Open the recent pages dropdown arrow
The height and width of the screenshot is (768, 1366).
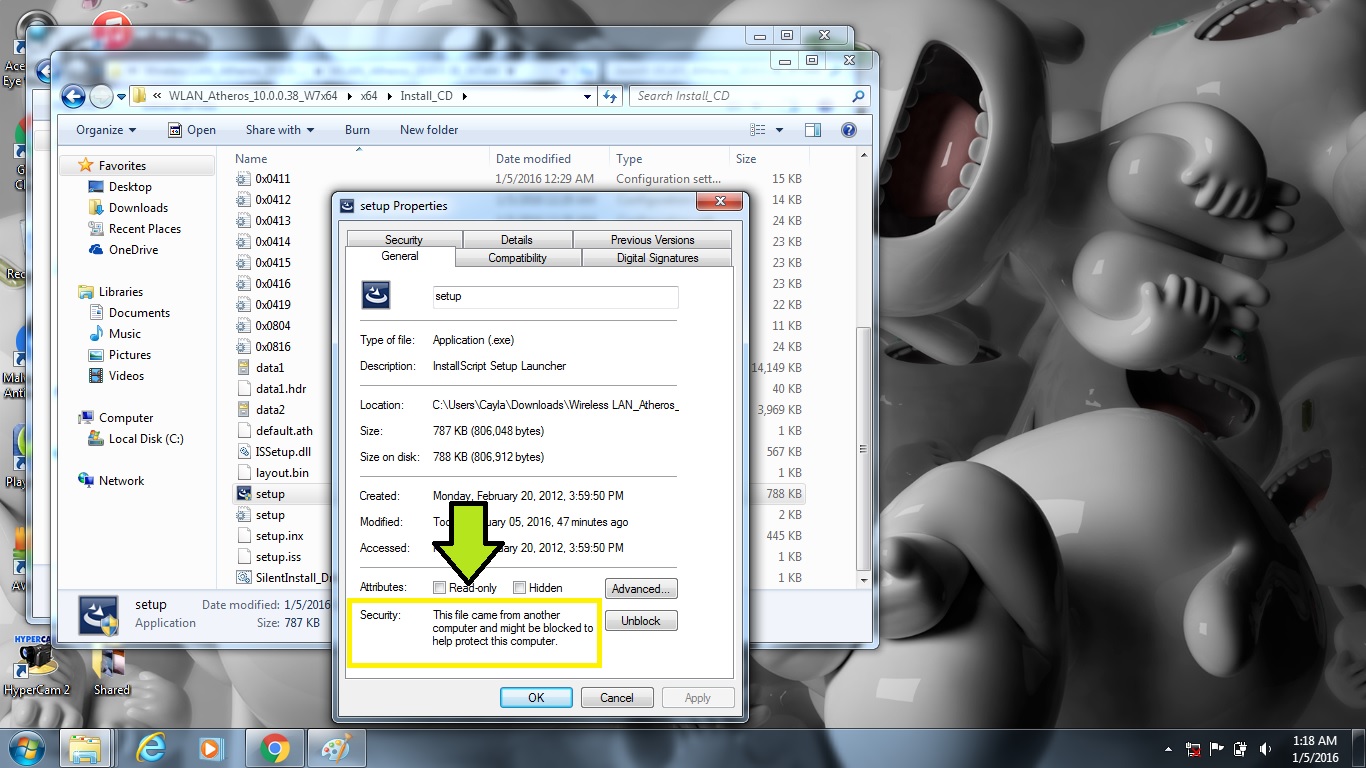121,97
